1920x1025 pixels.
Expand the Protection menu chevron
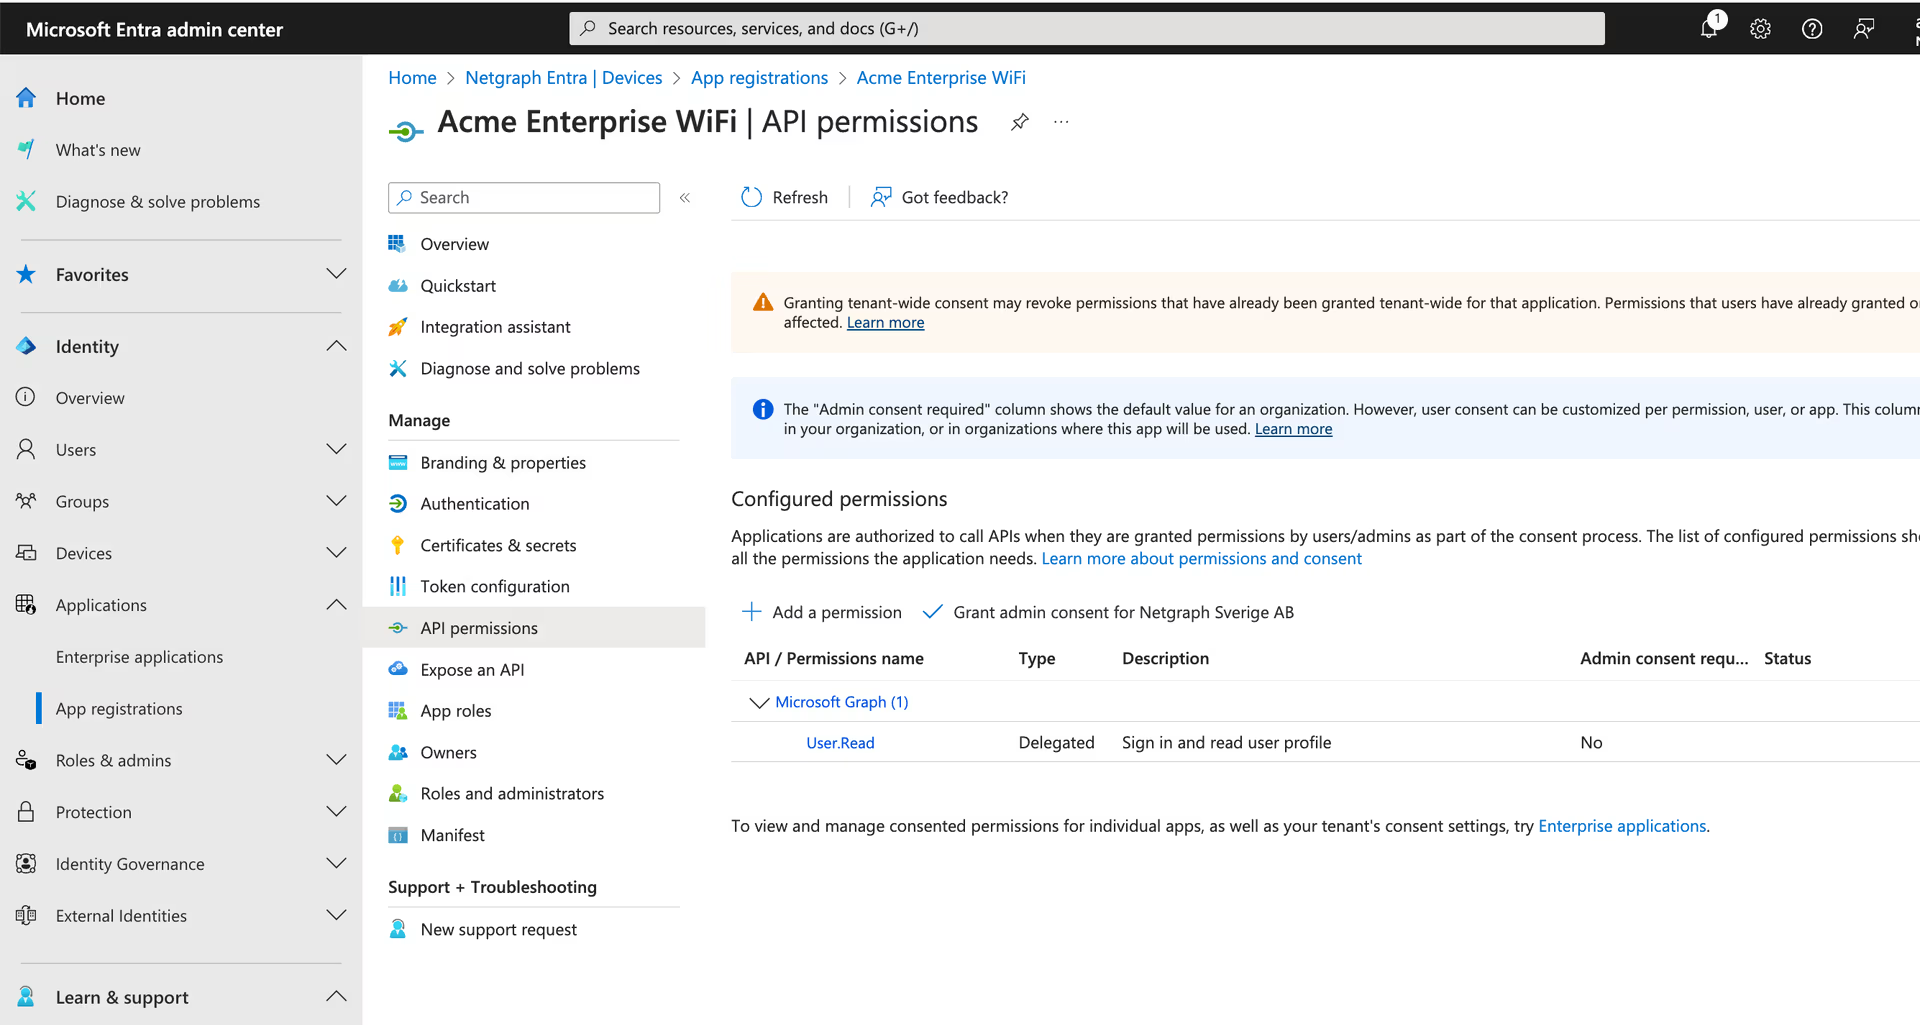pos(336,812)
